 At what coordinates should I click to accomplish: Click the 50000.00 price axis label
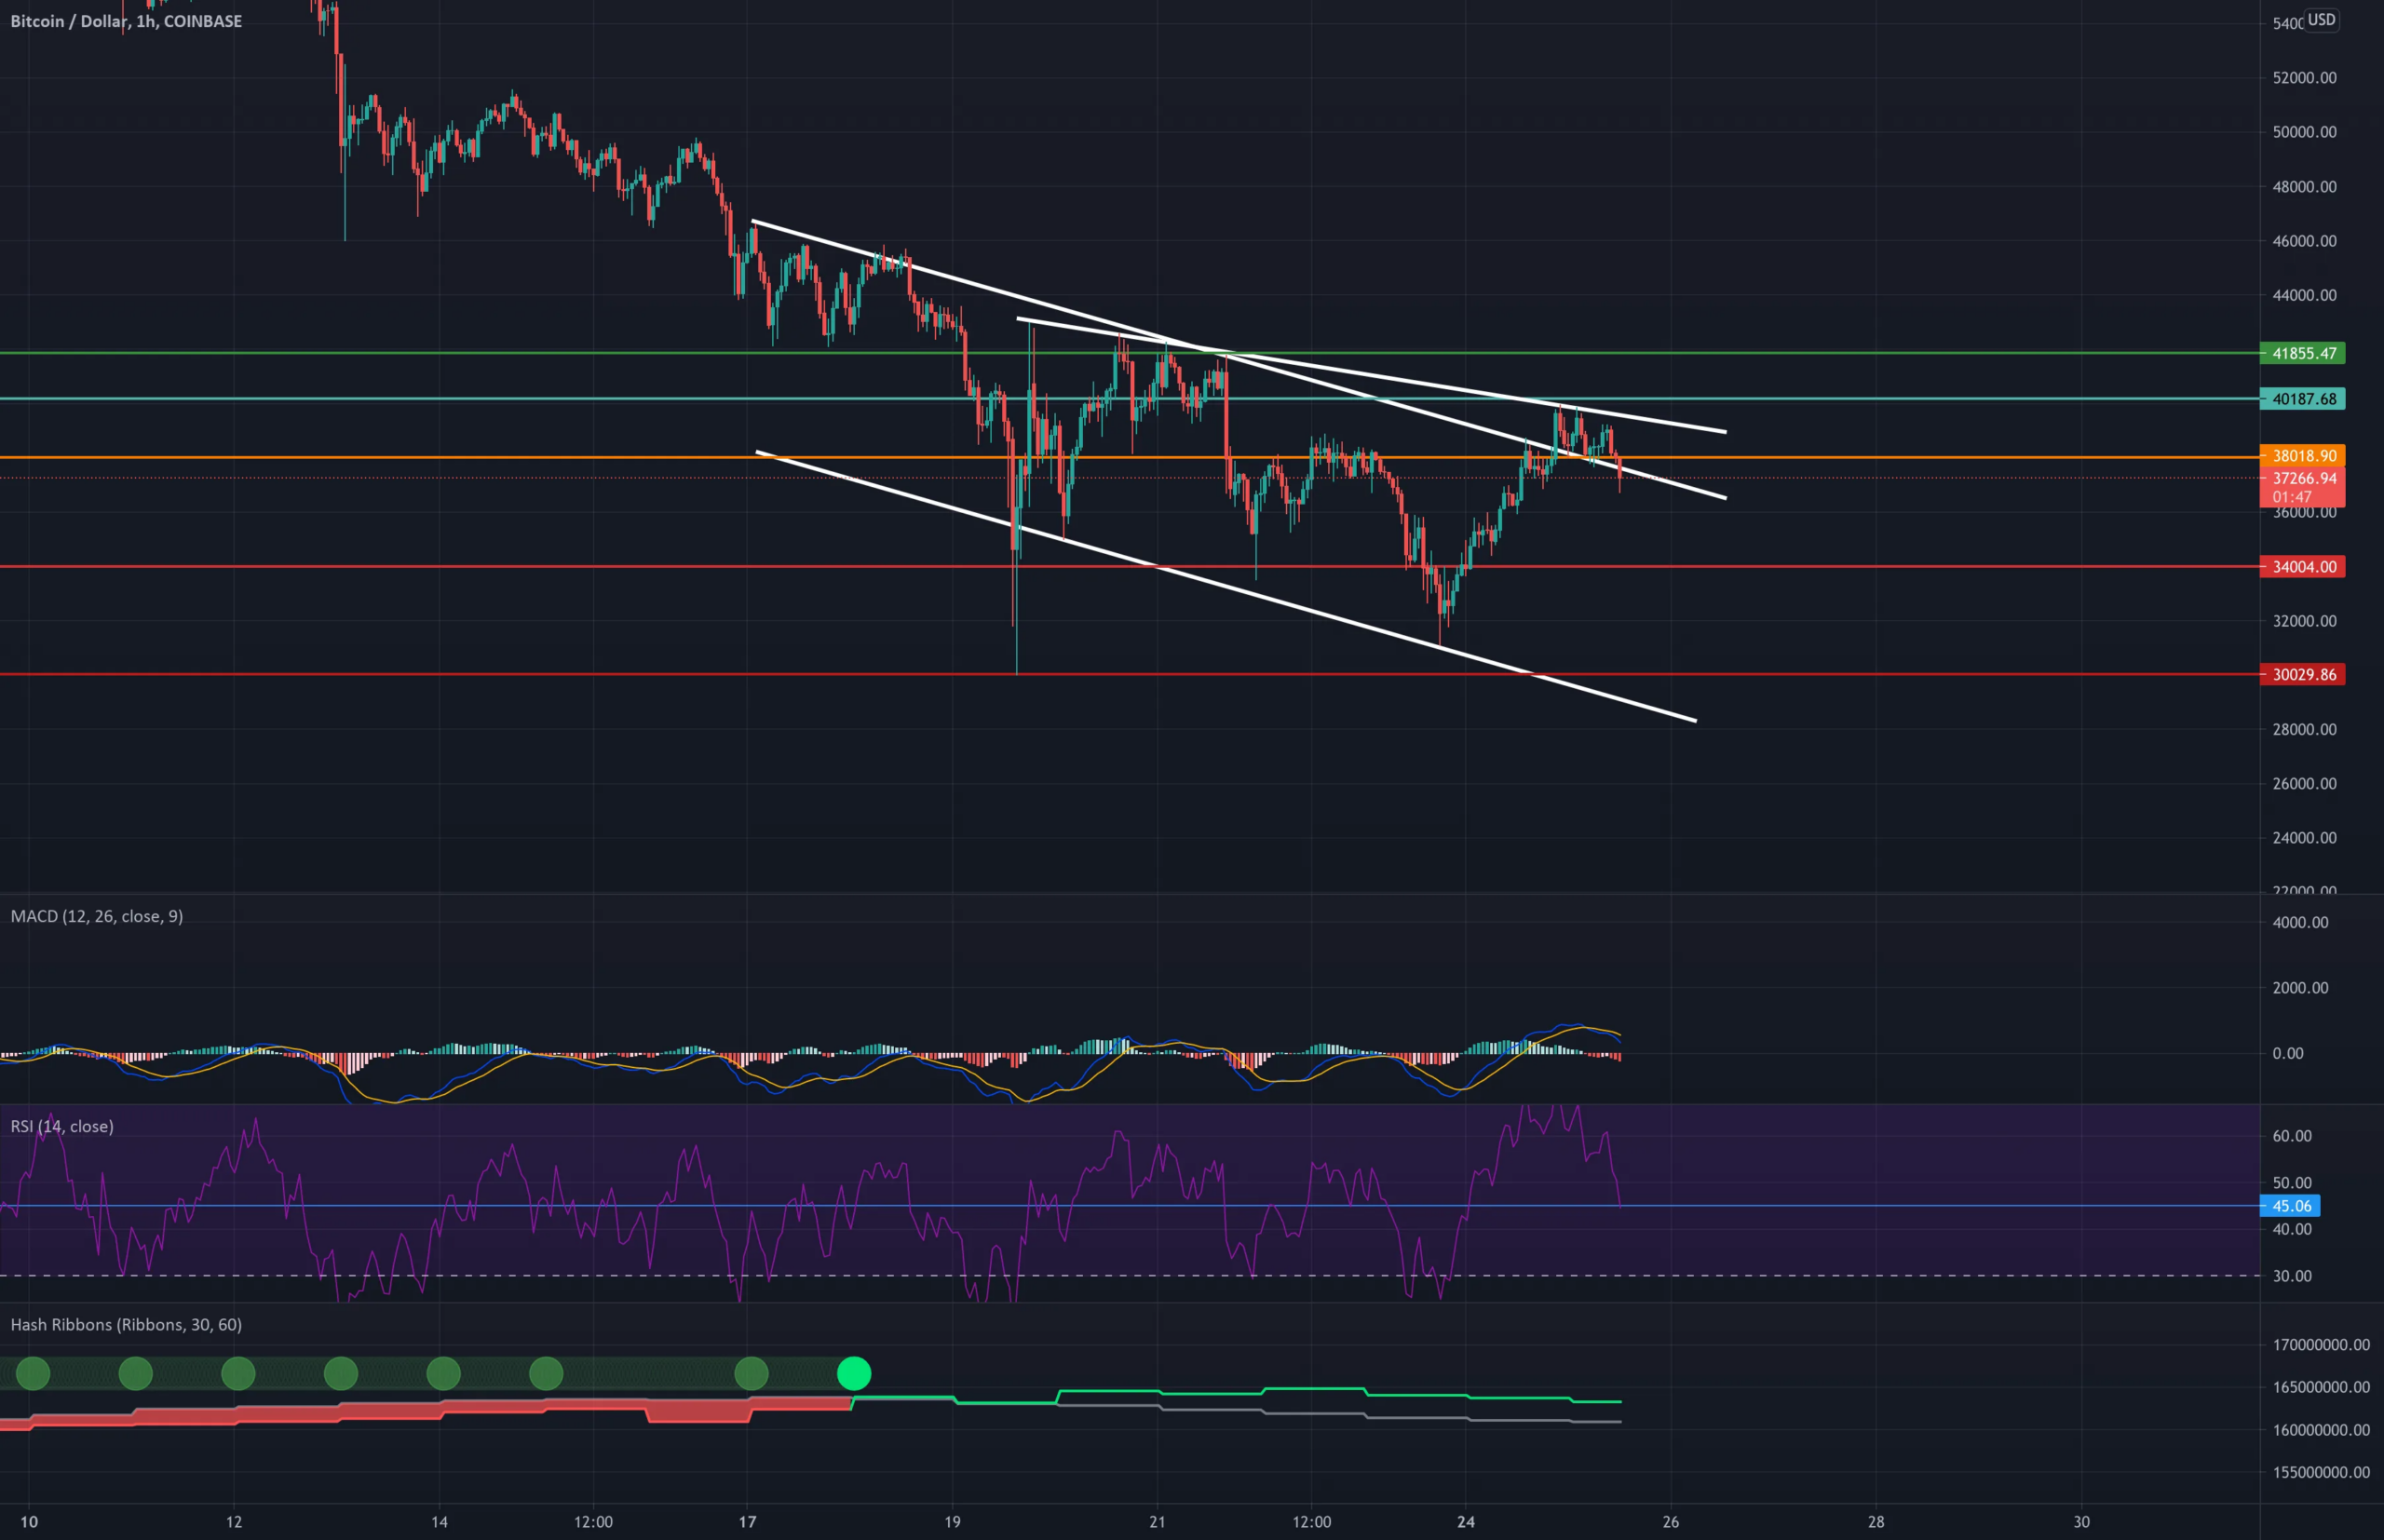point(2304,132)
